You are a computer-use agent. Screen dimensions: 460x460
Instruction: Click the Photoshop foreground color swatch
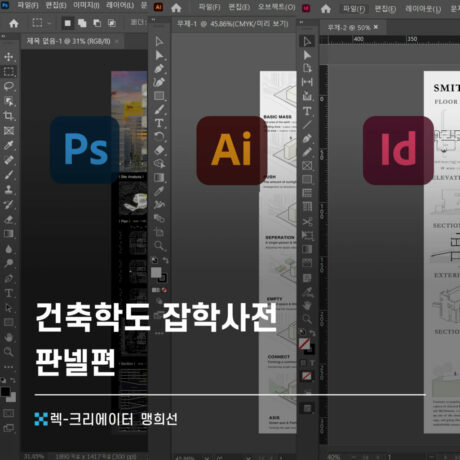(5, 392)
